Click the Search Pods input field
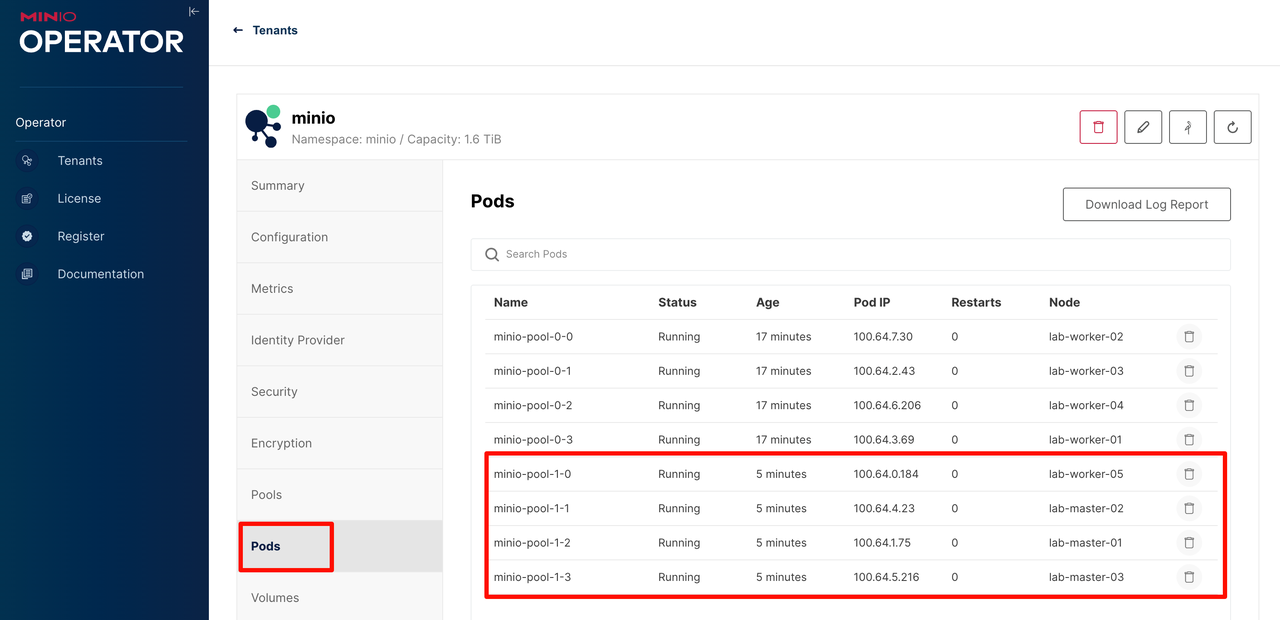Image resolution: width=1280 pixels, height=620 pixels. coord(850,254)
